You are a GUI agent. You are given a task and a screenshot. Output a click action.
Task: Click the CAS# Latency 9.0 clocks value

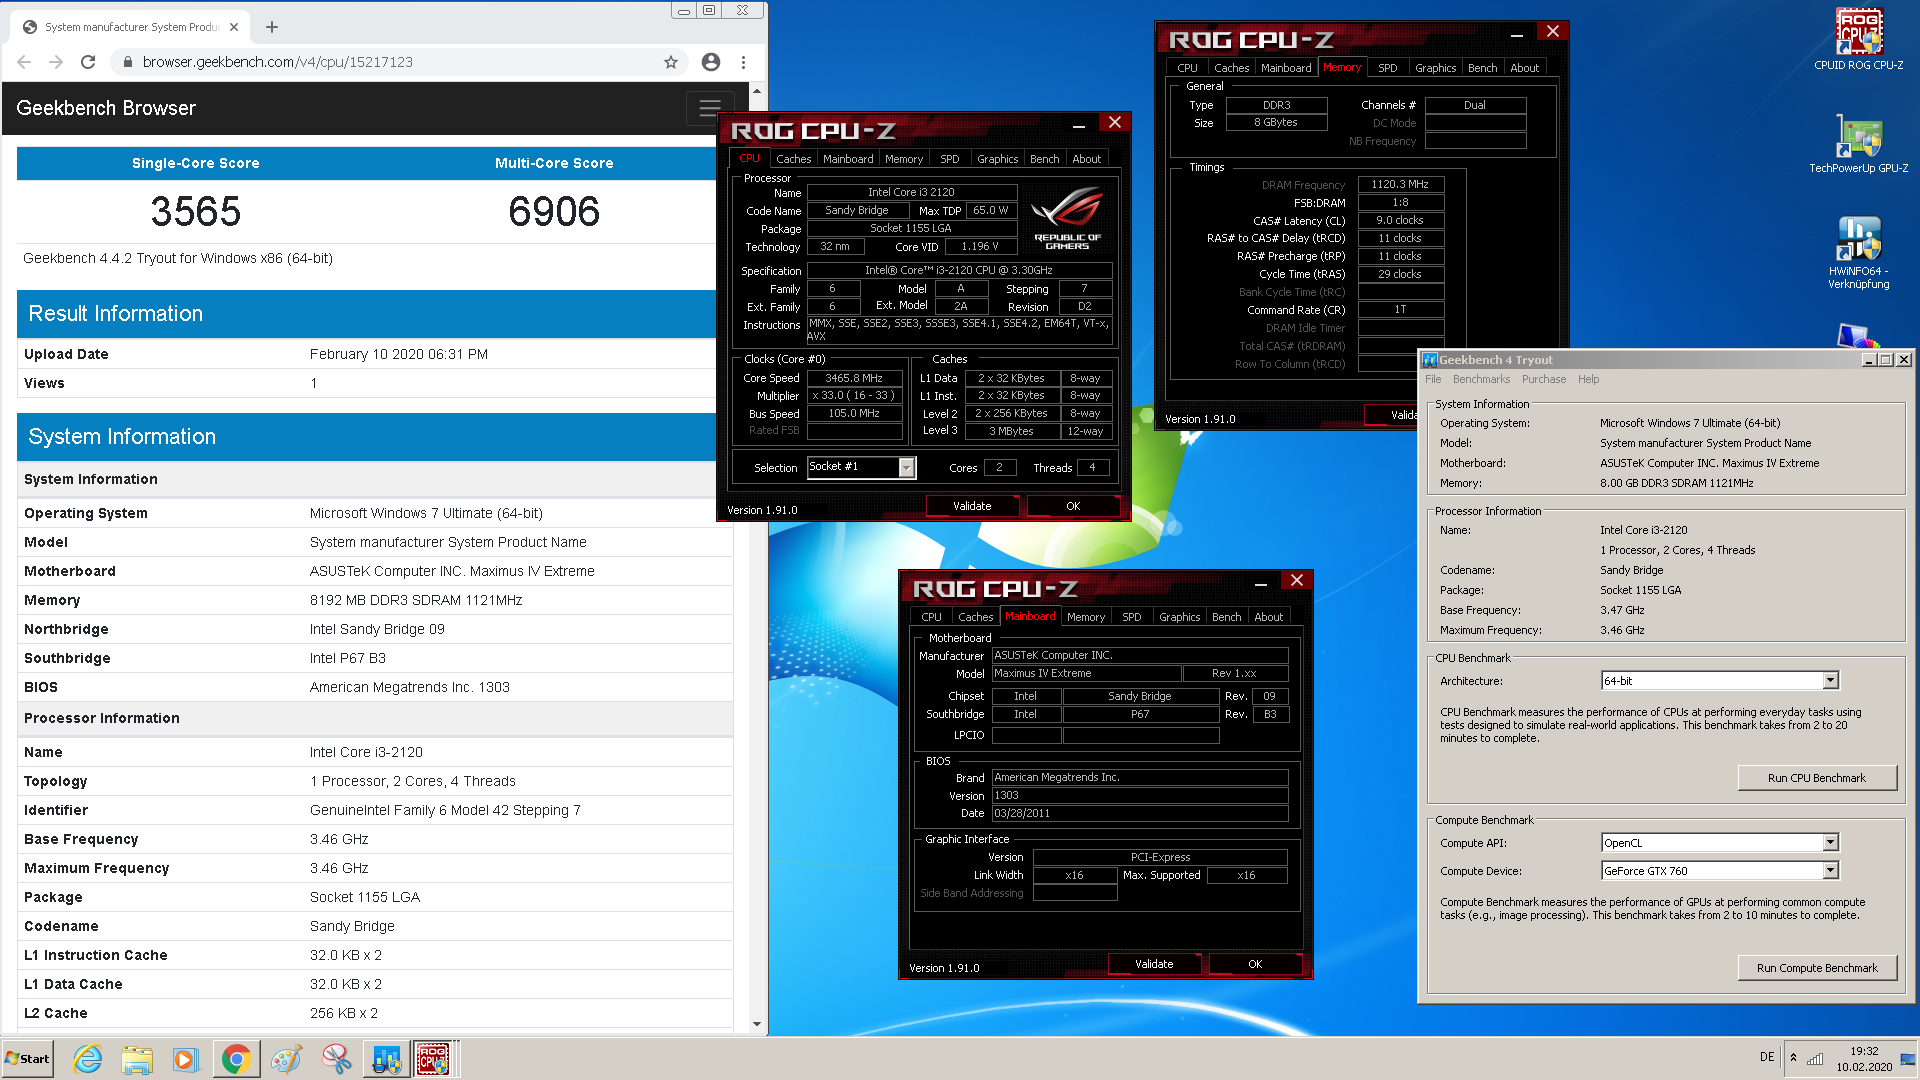[x=1400, y=220]
